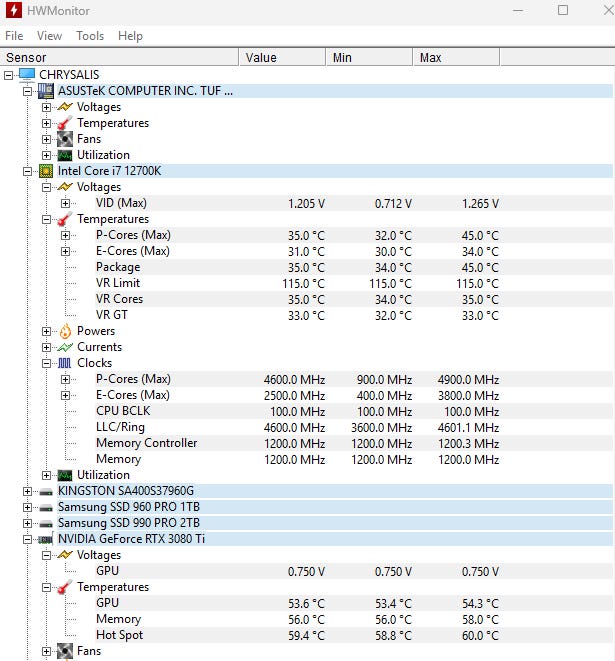Click the motherboard Temperatures thermometer icon
Viewport: 615px width, 661px height.
pyautogui.click(x=65, y=123)
